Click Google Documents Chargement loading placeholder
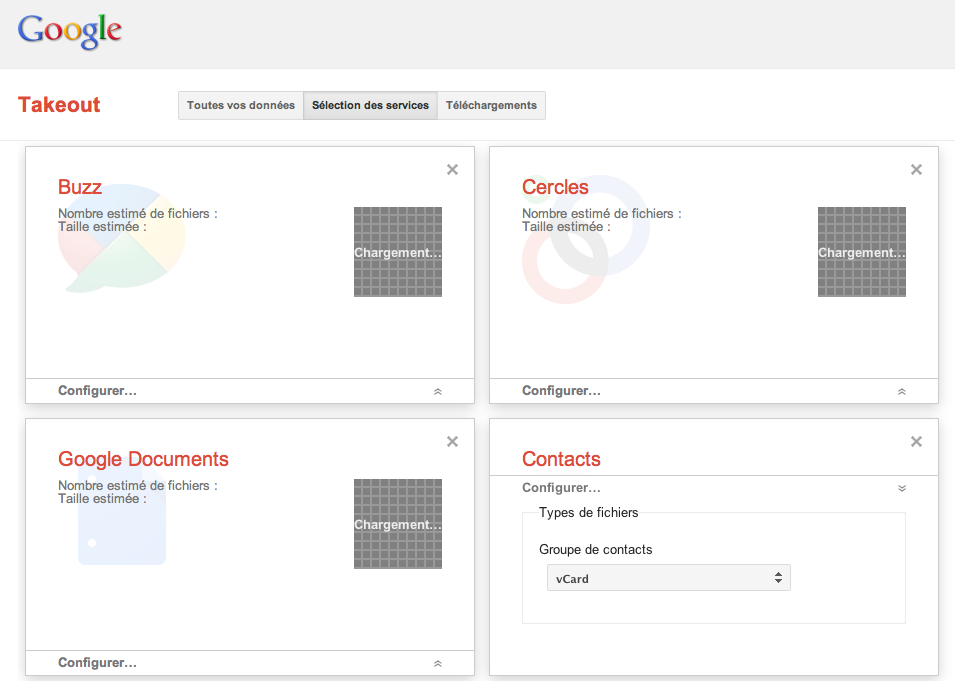The height and width of the screenshot is (681, 955). [398, 524]
